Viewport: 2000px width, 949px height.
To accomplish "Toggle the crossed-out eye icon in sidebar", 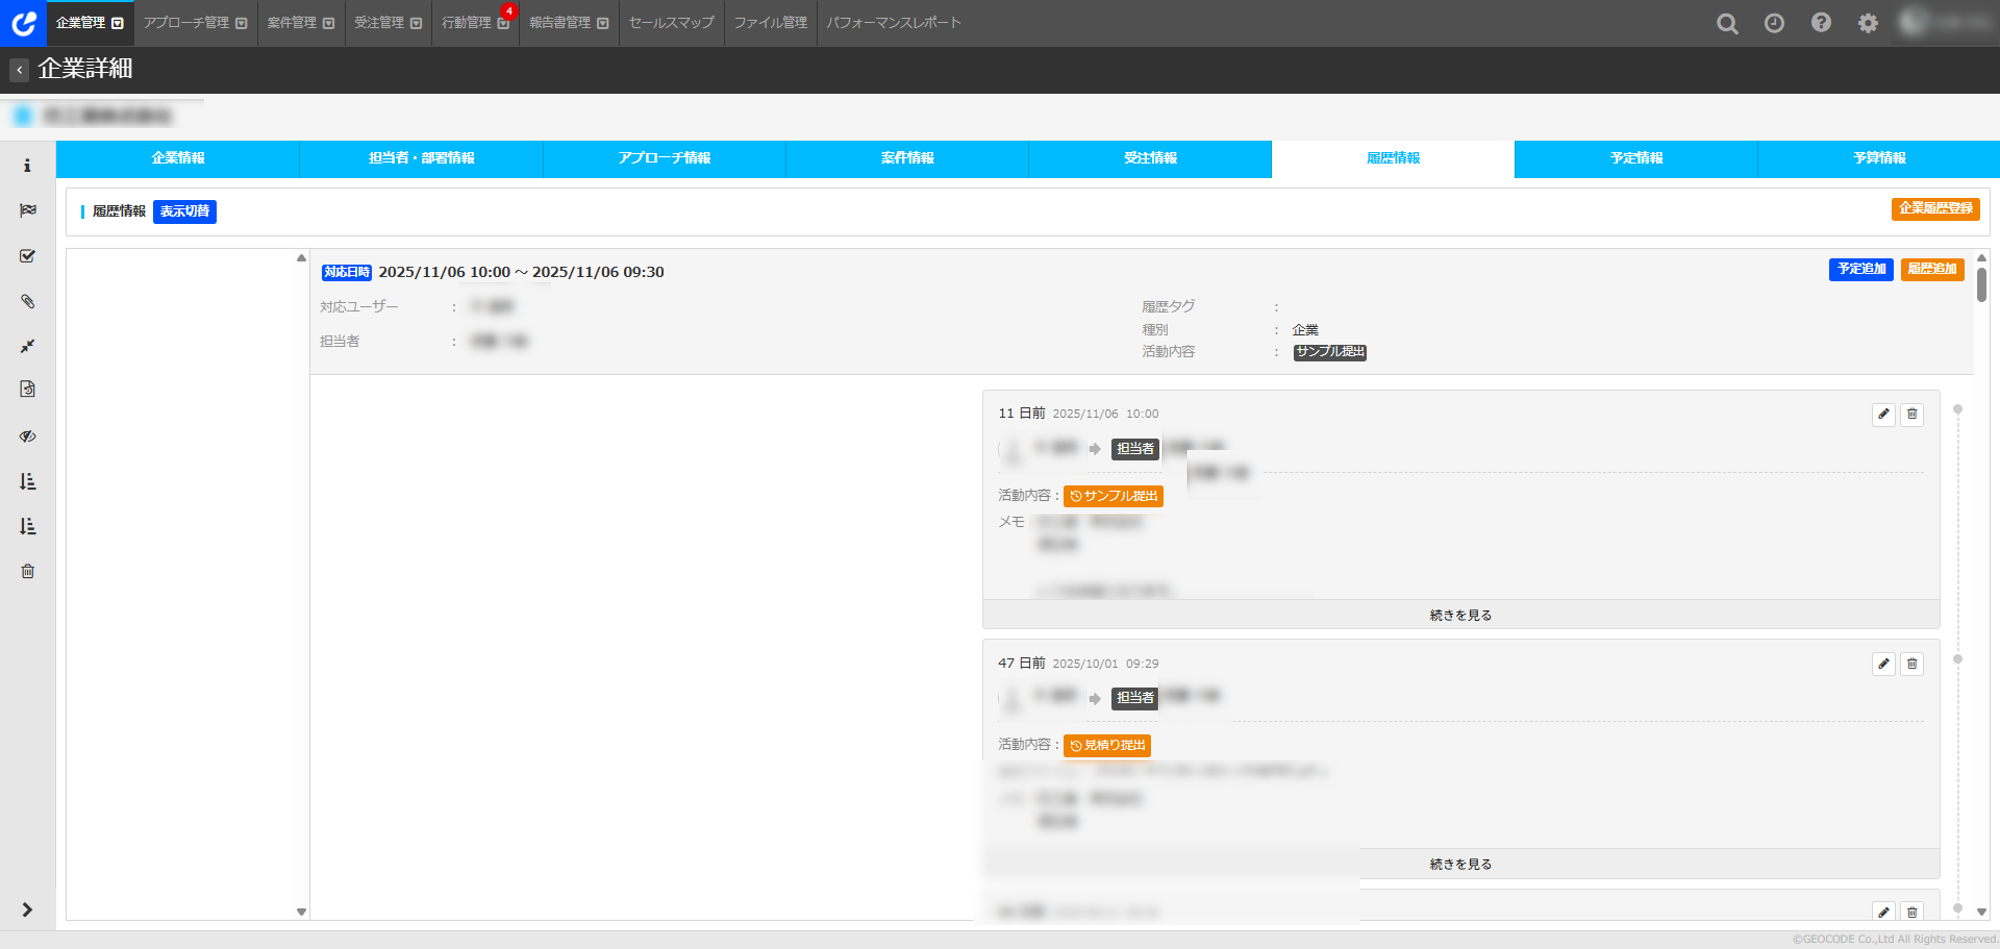I will click(x=28, y=436).
